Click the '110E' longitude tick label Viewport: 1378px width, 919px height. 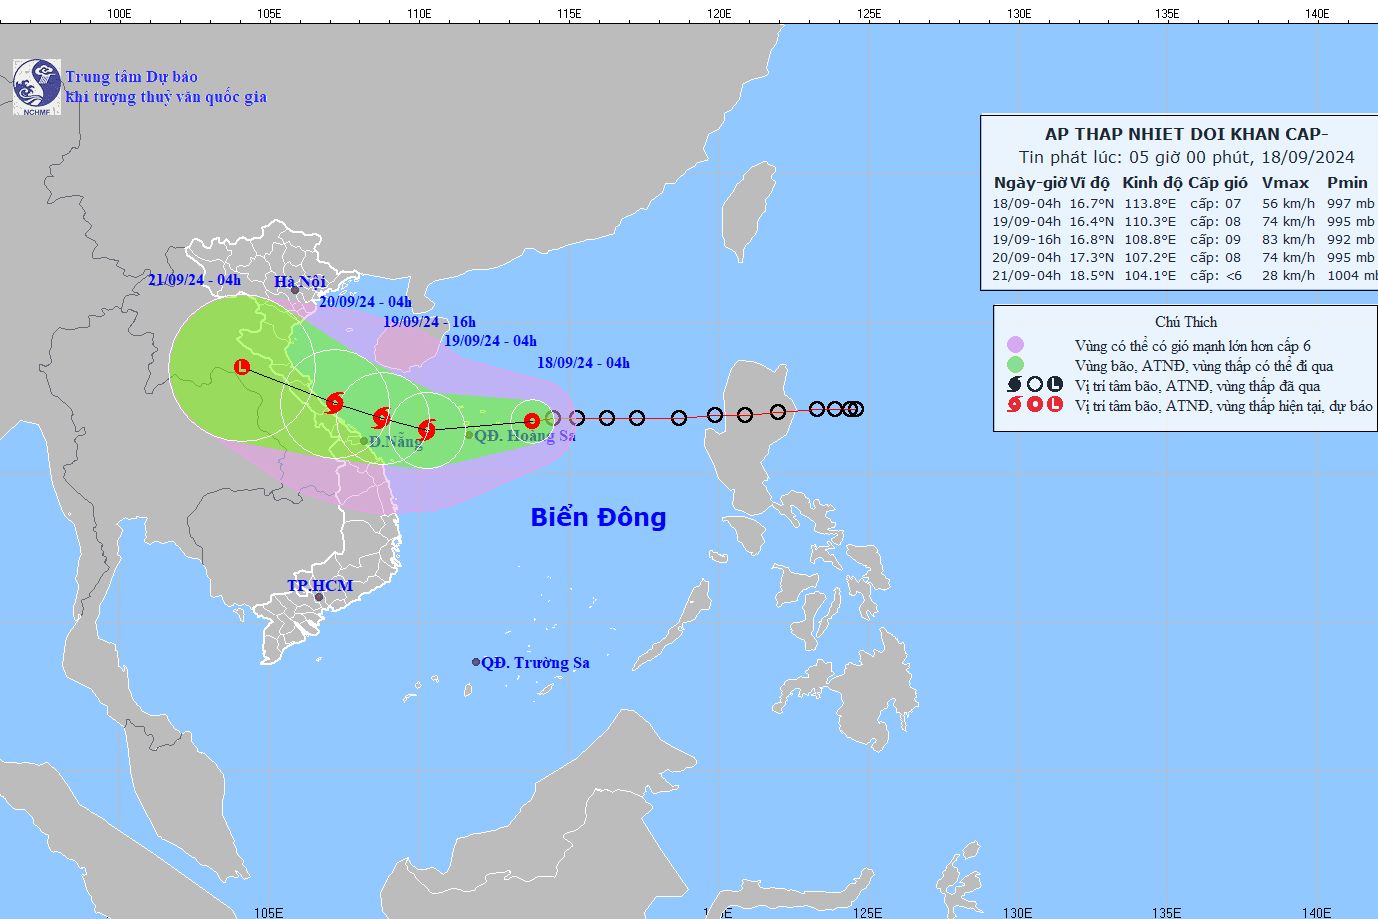coord(418,13)
